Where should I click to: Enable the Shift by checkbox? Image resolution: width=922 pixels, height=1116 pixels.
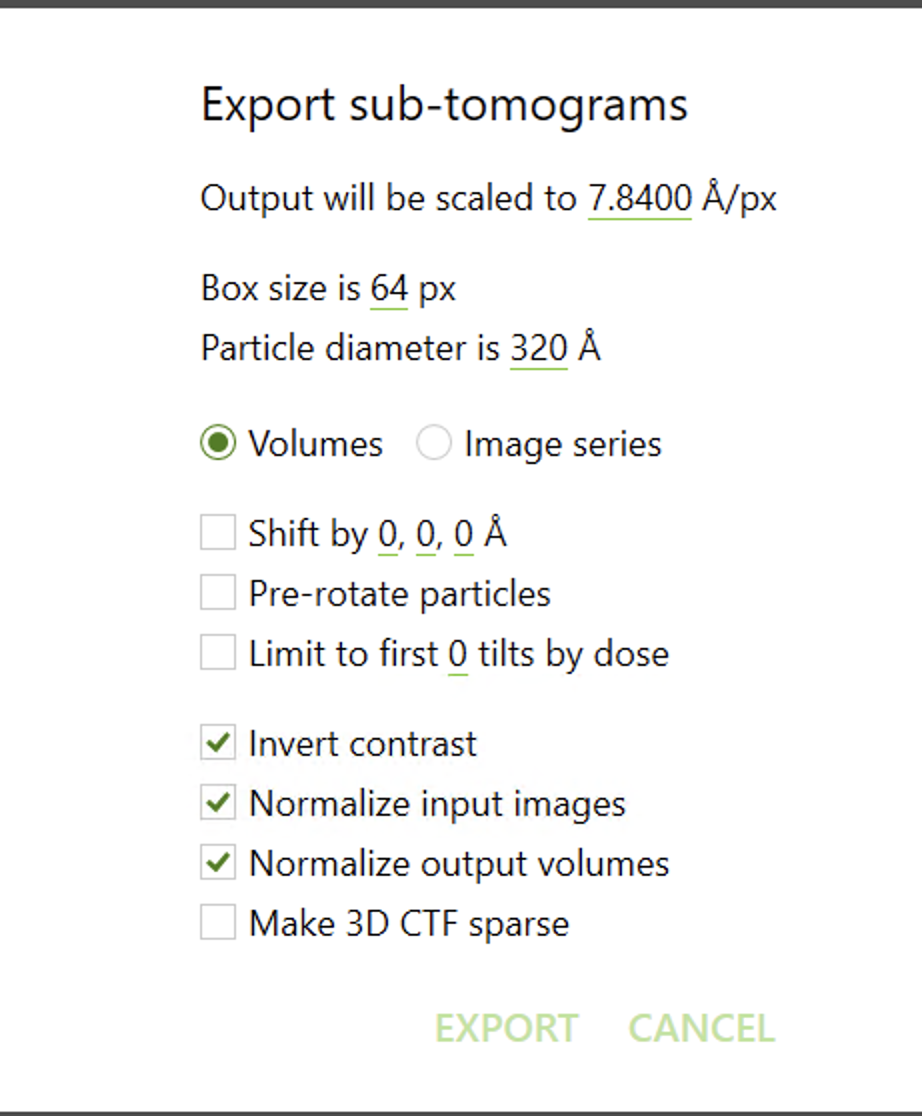[x=218, y=533]
